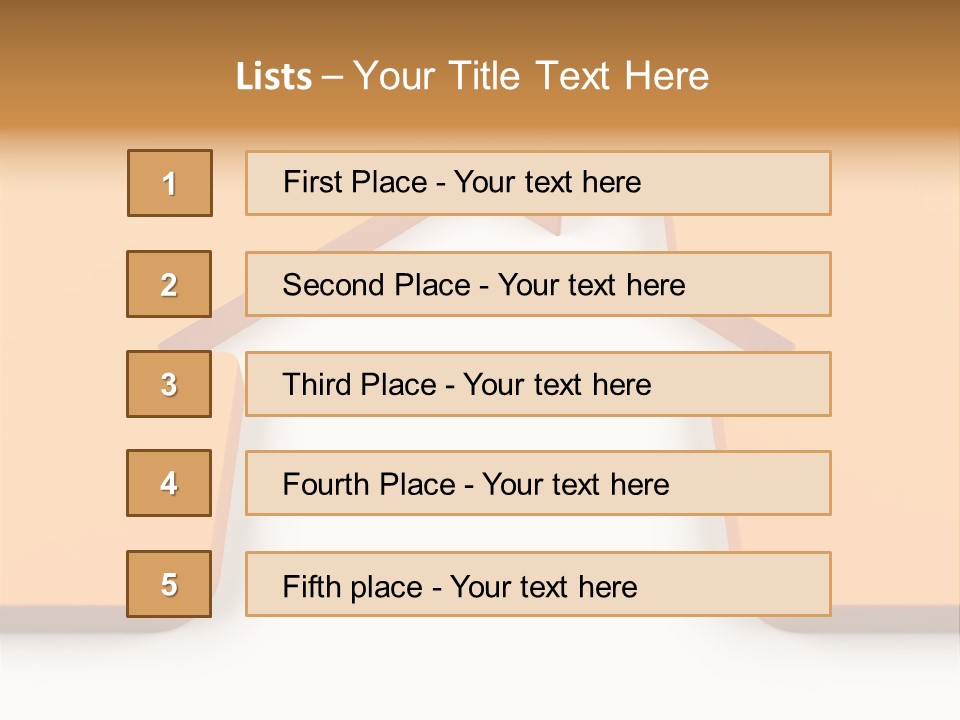The image size is (960, 720).
Task: Click the number 1 box
Action: (170, 183)
